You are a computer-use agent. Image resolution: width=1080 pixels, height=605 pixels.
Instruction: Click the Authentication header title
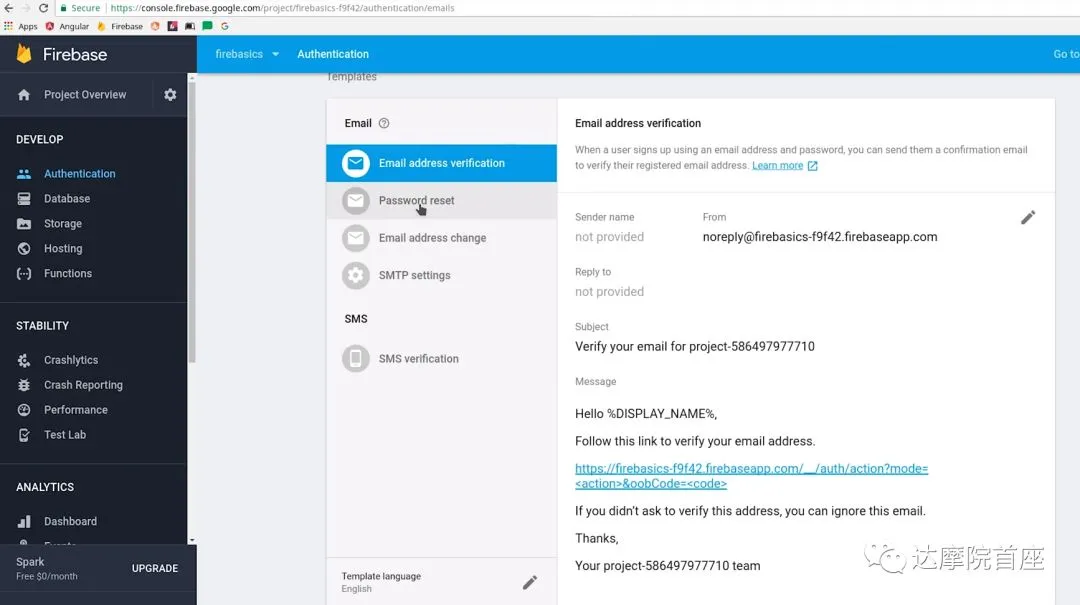(333, 54)
